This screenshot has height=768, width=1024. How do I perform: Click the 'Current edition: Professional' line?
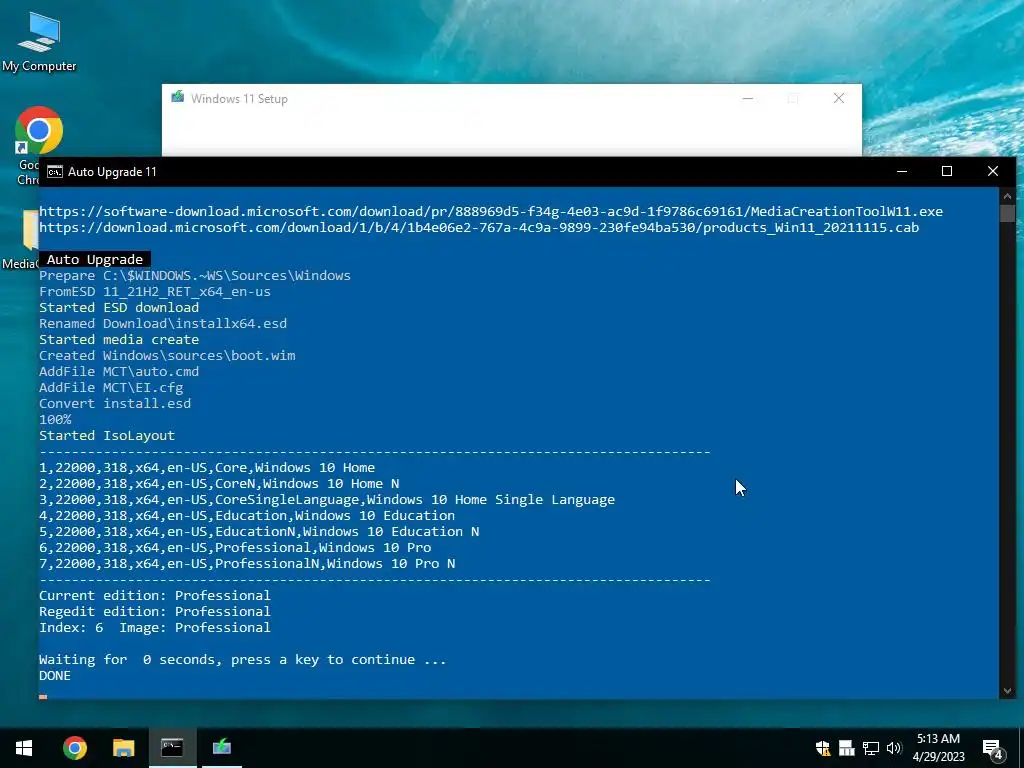(x=155, y=595)
